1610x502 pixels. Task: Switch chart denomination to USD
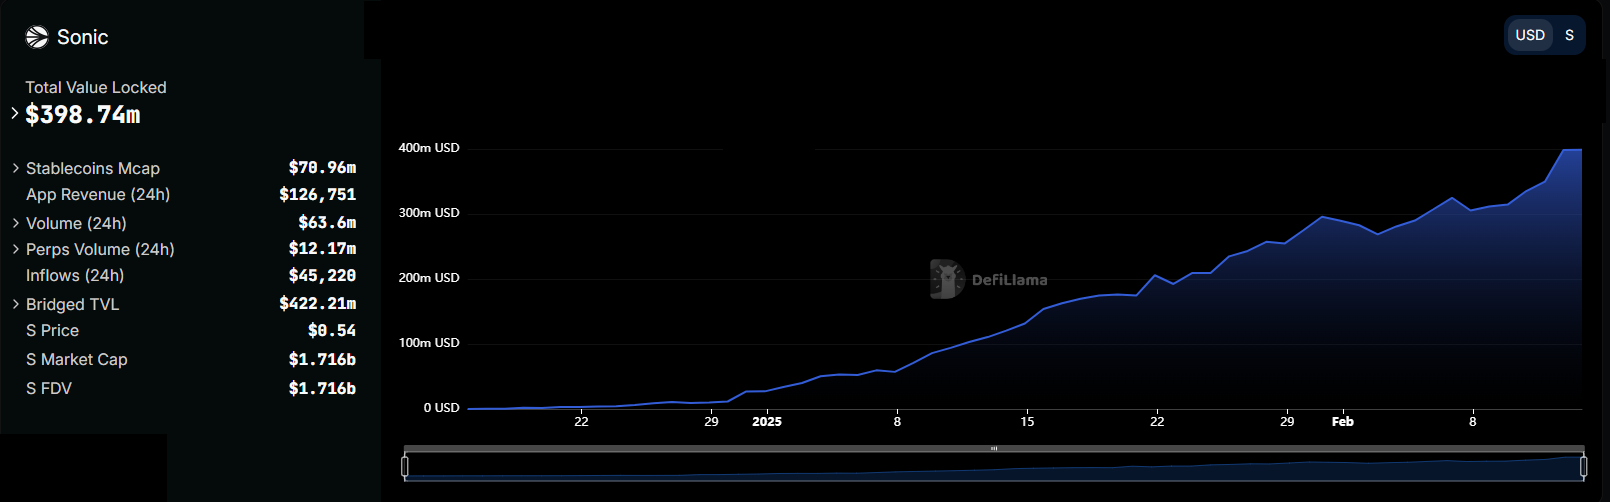pyautogui.click(x=1530, y=35)
